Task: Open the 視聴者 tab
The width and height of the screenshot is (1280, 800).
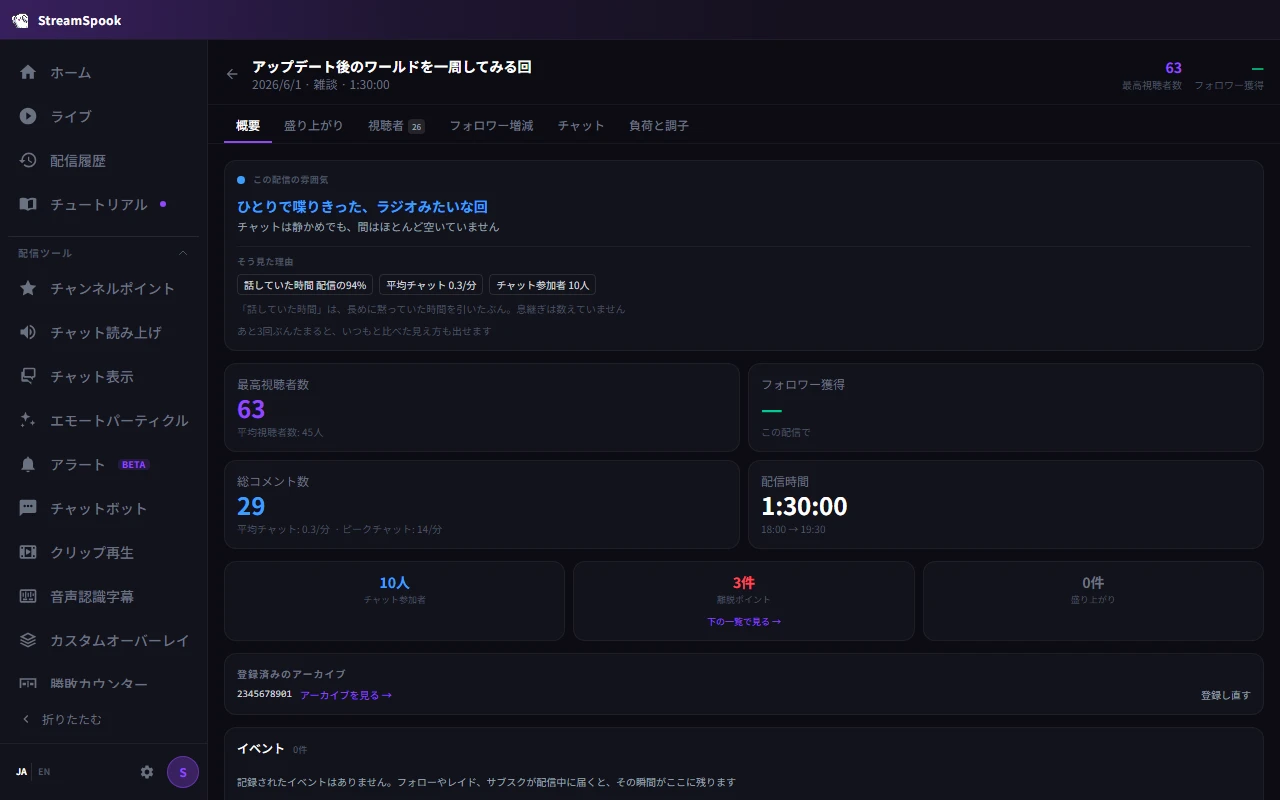Action: pos(396,126)
